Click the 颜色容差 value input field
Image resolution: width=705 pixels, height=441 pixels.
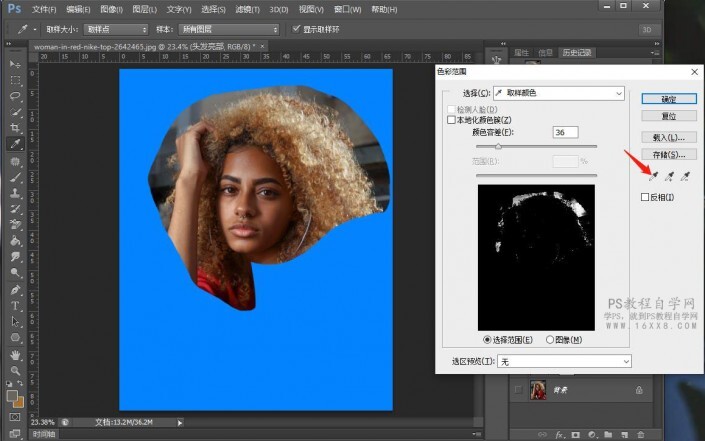coord(564,132)
